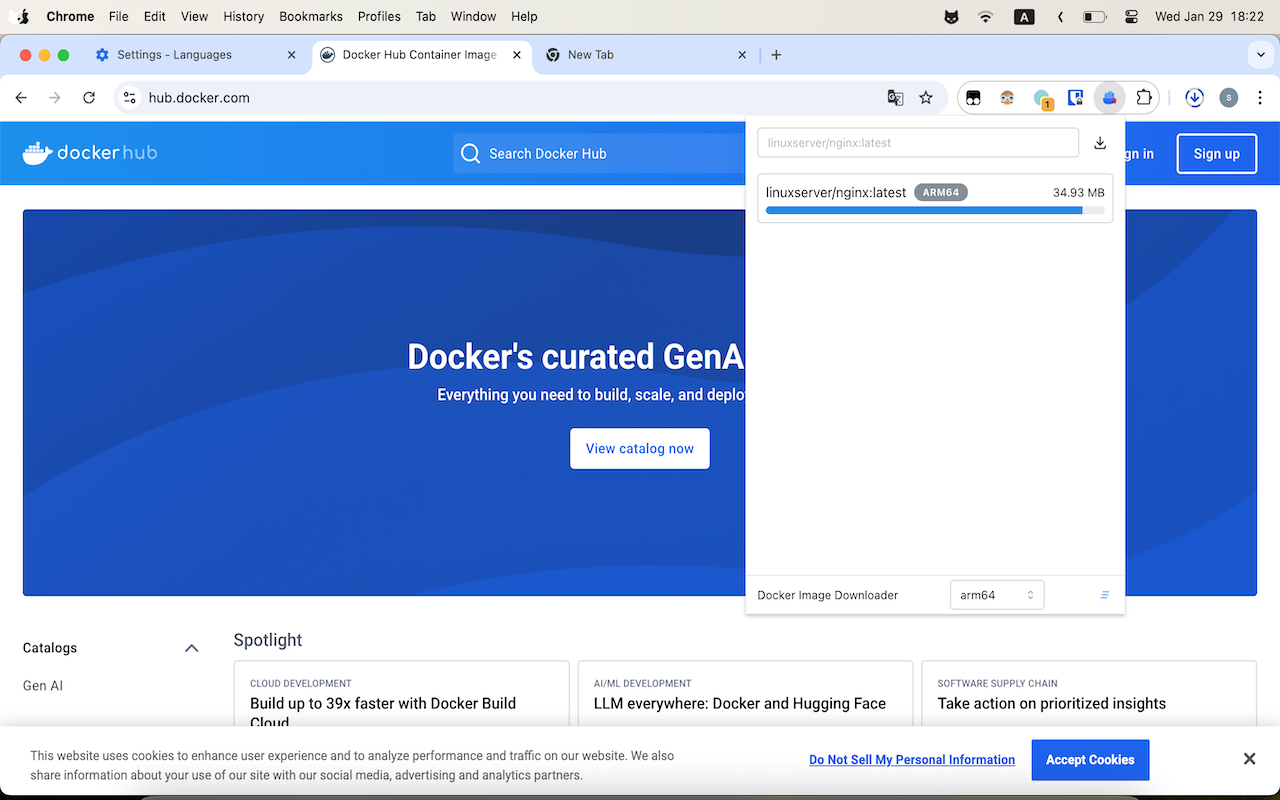1280x800 pixels.
Task: Click the search magnifier icon
Action: point(470,154)
